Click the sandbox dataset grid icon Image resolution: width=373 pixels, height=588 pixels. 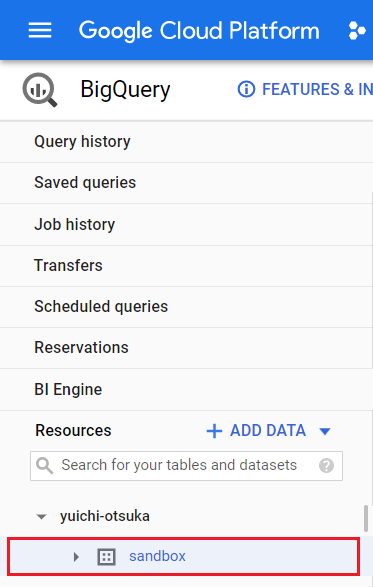coord(106,556)
